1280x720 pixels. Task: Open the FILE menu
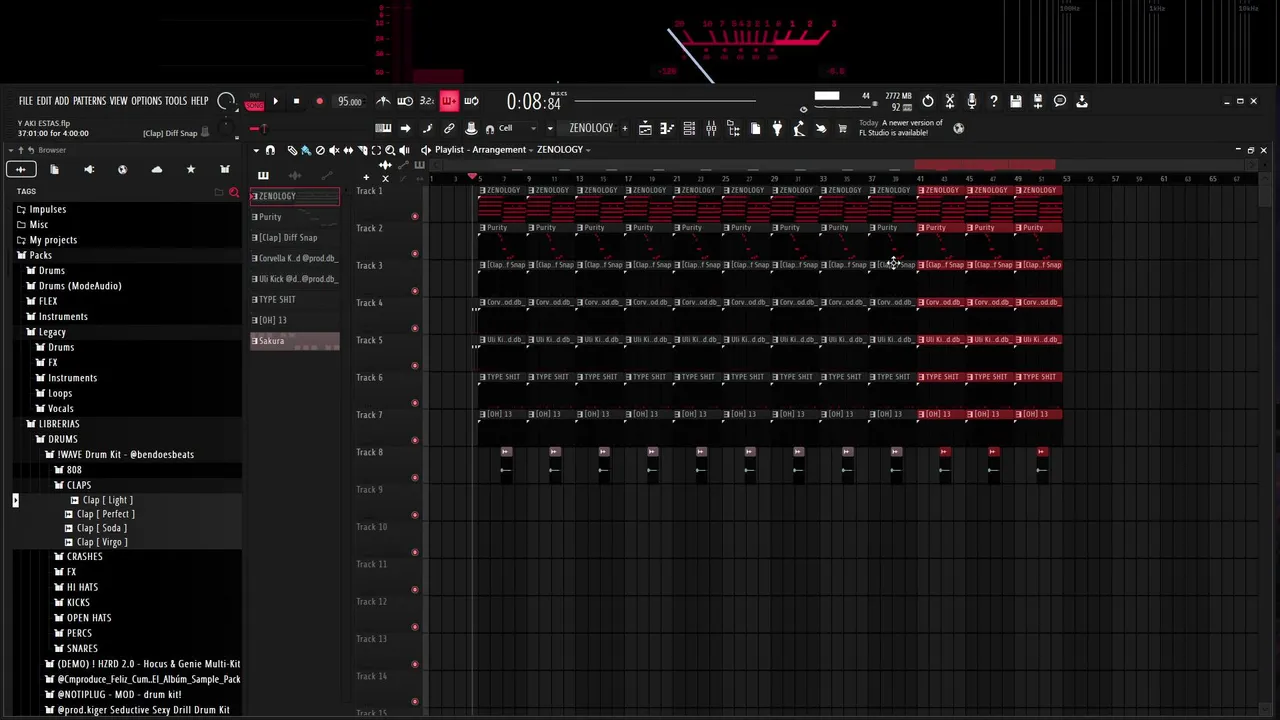click(26, 101)
